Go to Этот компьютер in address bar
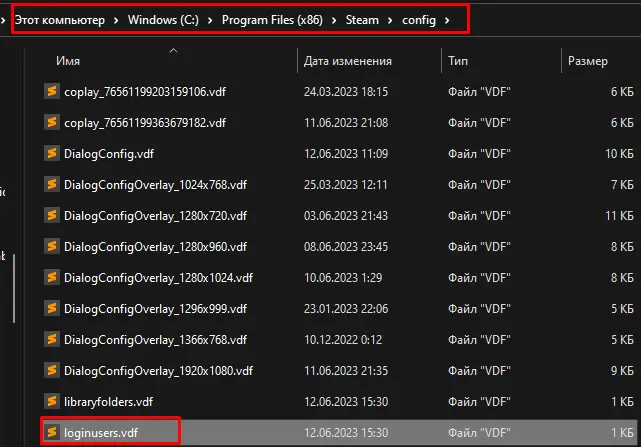 point(60,20)
